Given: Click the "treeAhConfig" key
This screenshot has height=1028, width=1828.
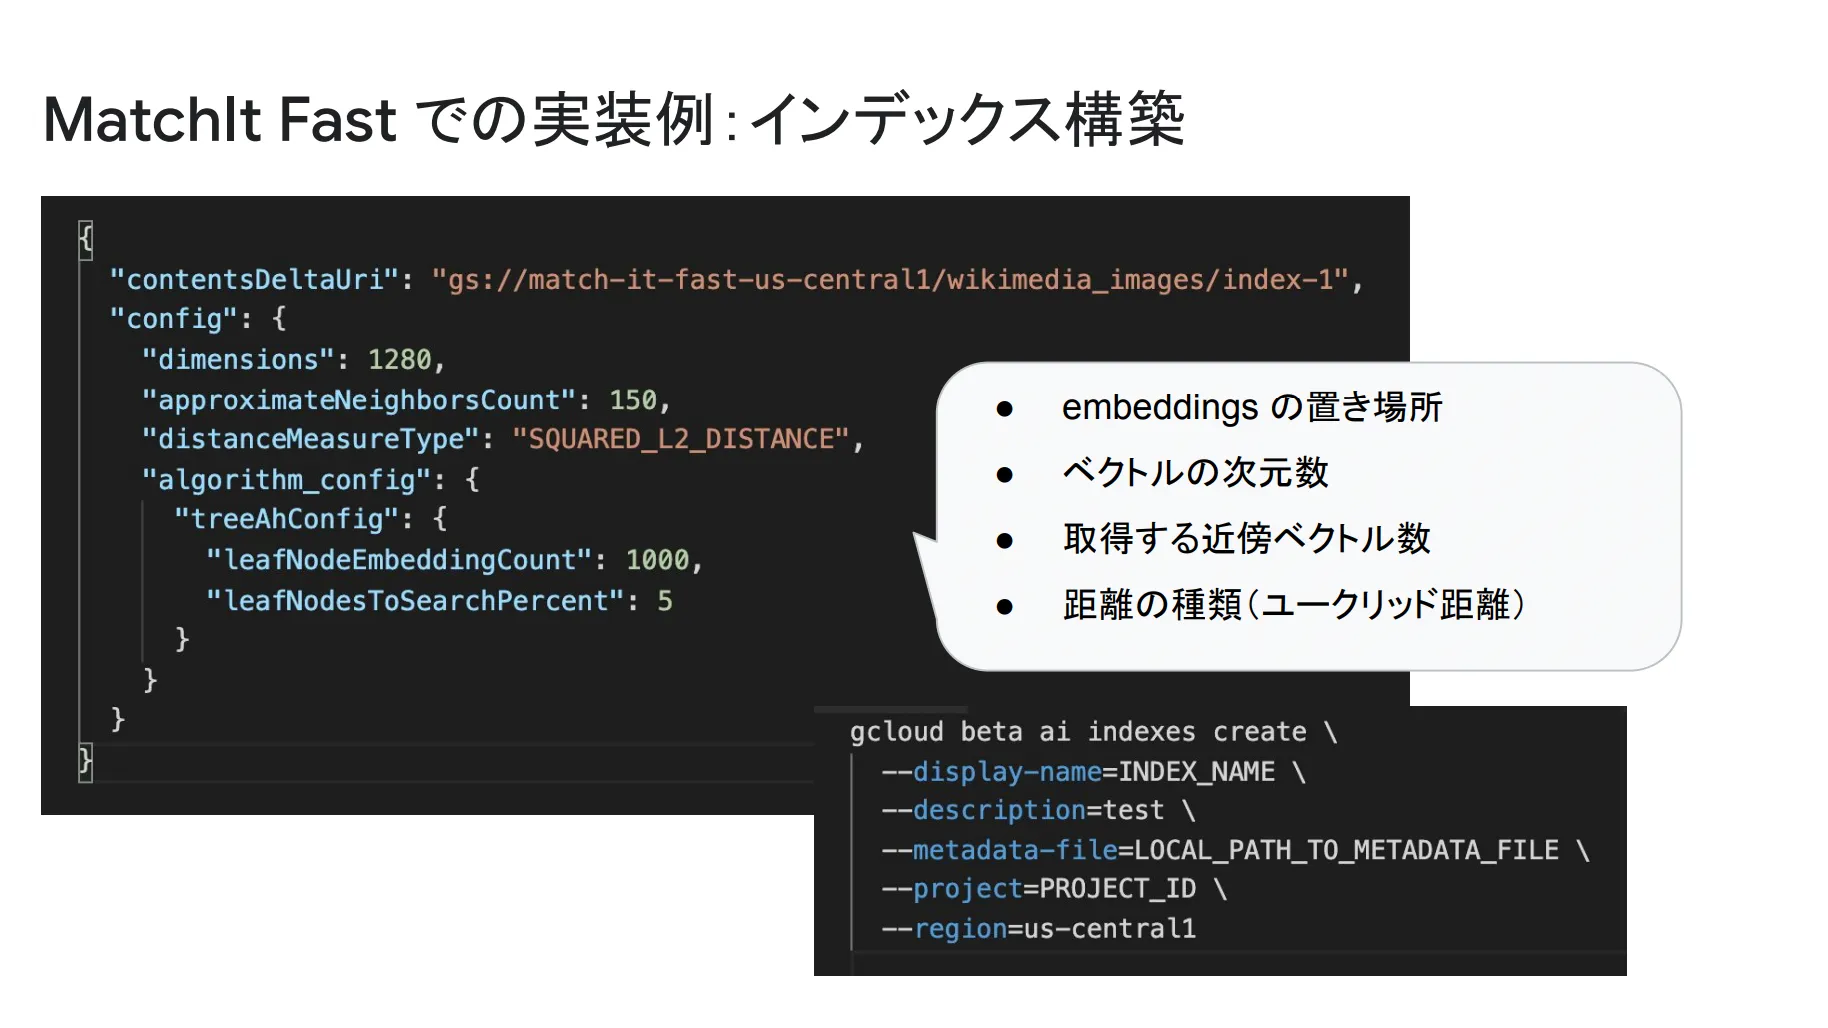Looking at the screenshot, I should [x=286, y=519].
